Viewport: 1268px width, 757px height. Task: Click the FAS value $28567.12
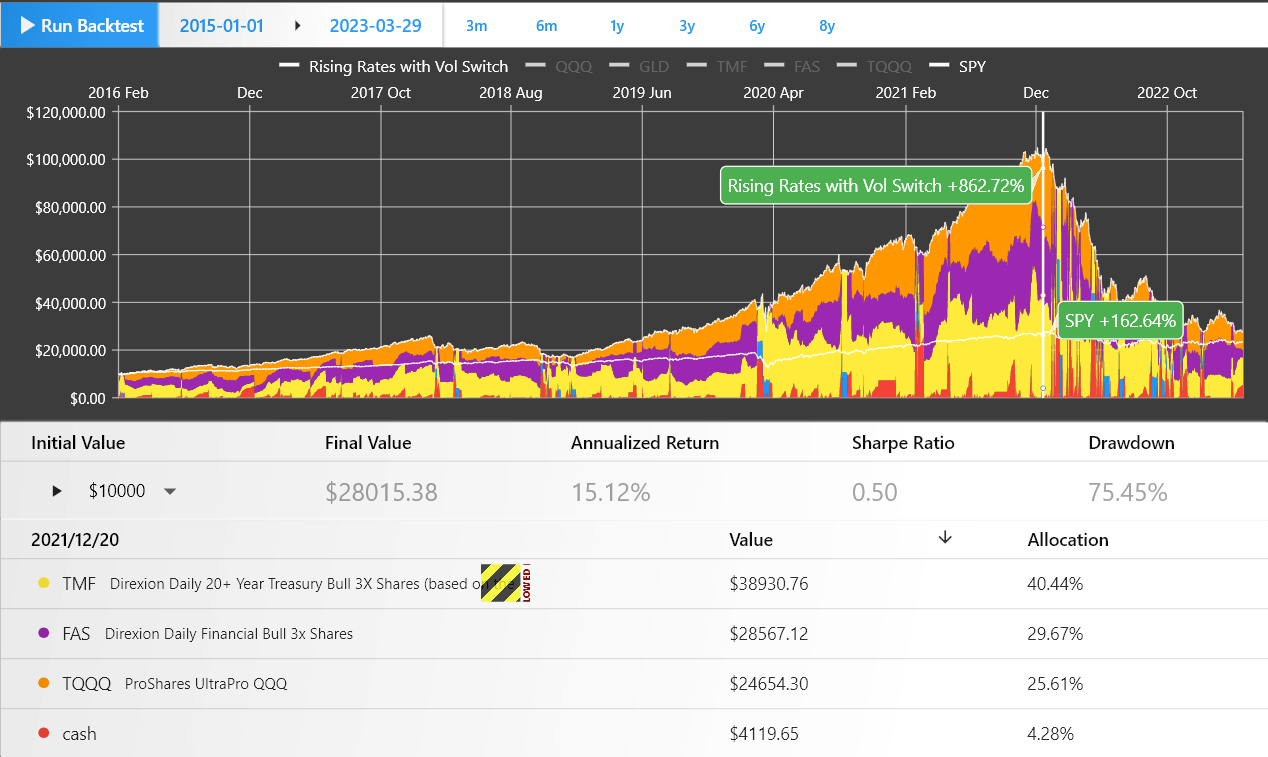(x=769, y=634)
